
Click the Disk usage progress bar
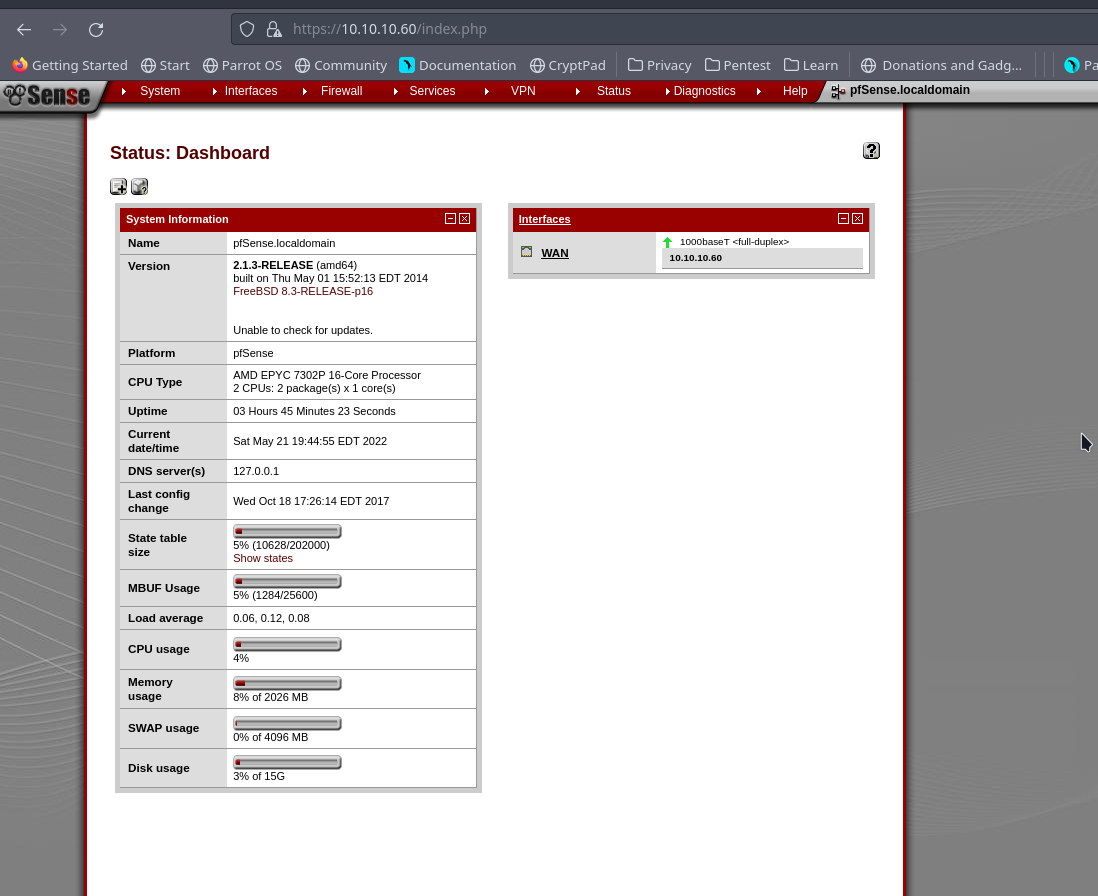[287, 762]
